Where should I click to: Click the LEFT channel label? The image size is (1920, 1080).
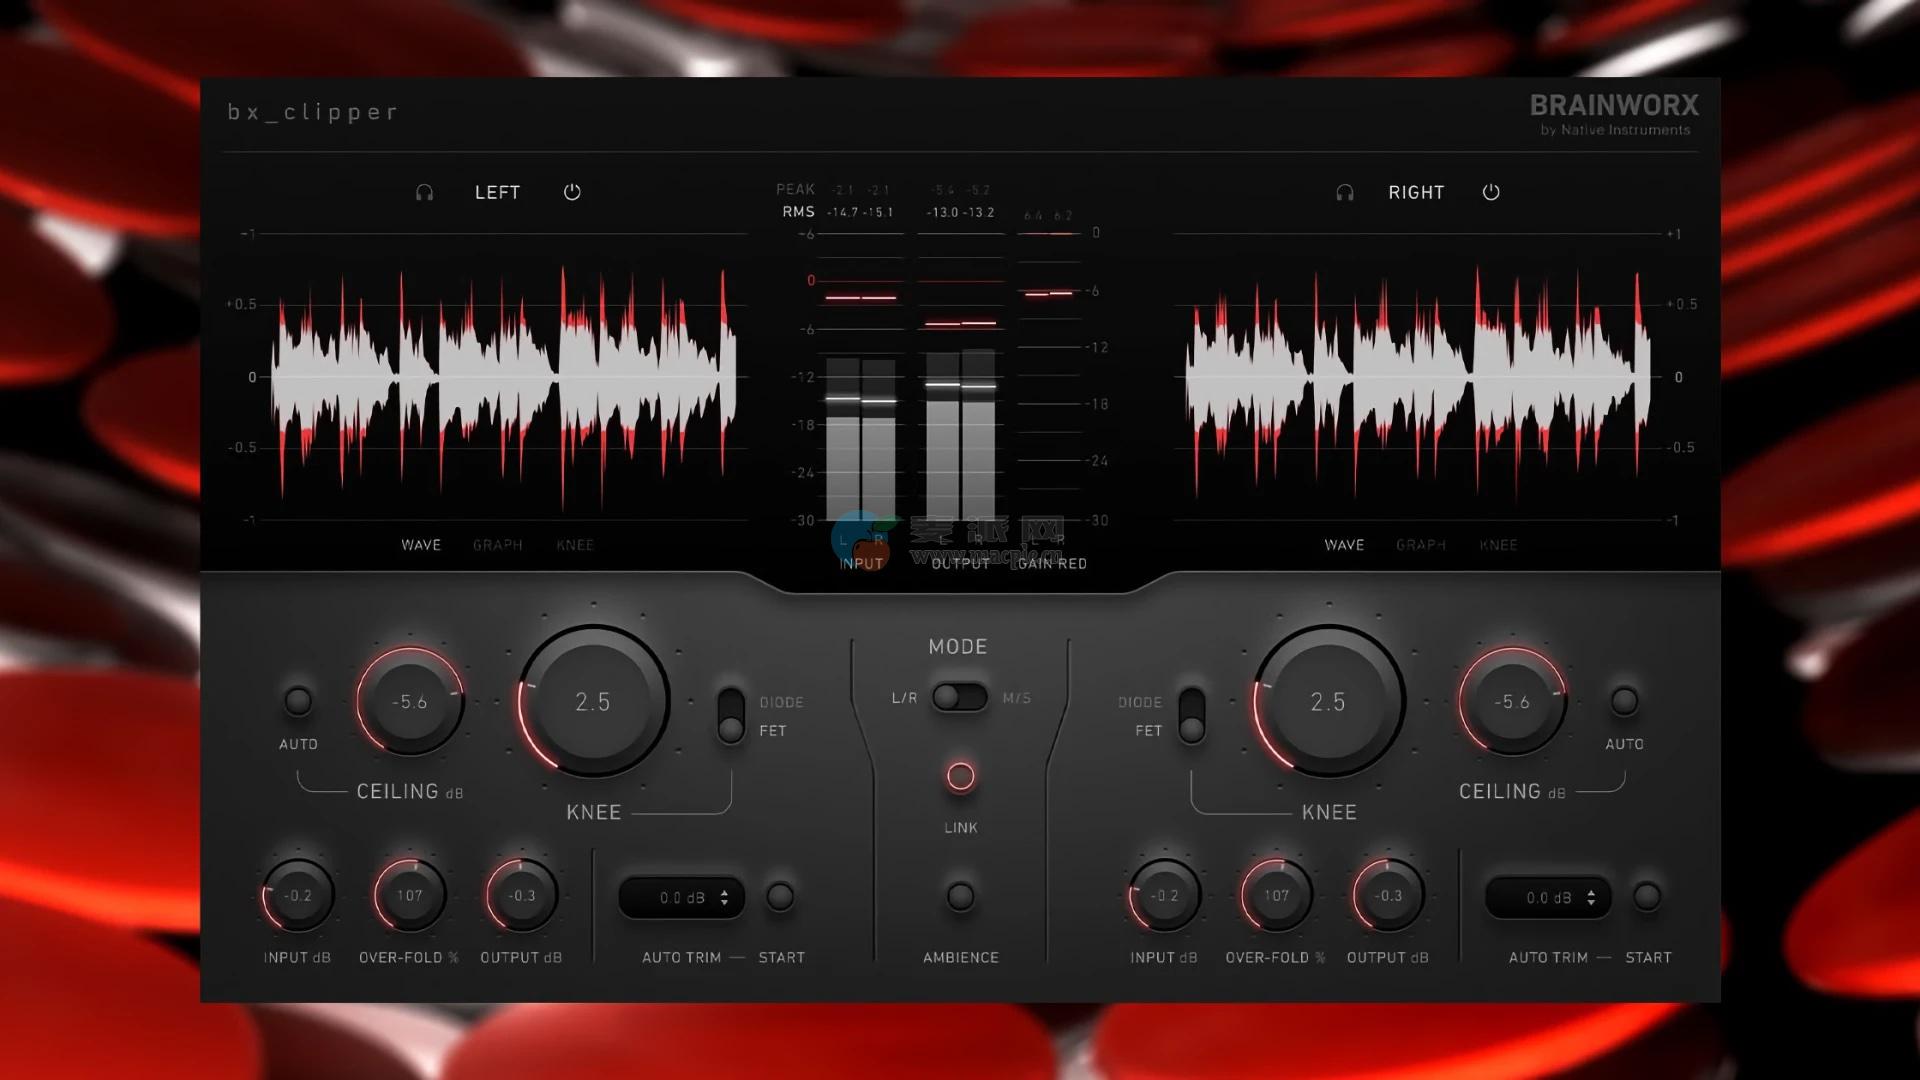pos(497,192)
